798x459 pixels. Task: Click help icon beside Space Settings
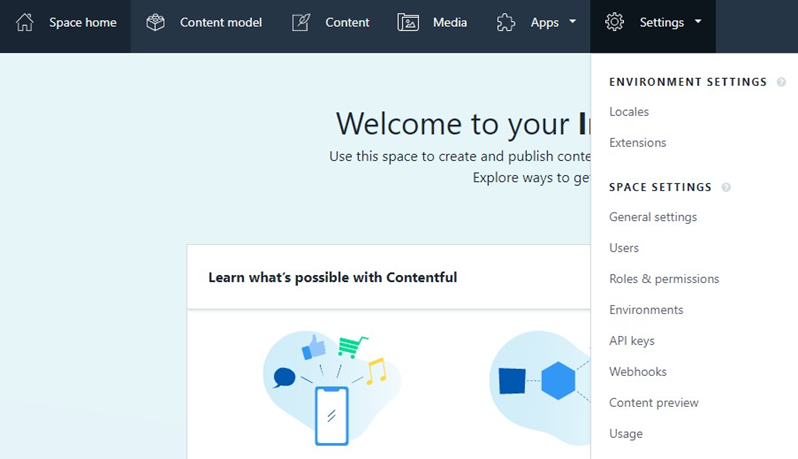click(726, 187)
